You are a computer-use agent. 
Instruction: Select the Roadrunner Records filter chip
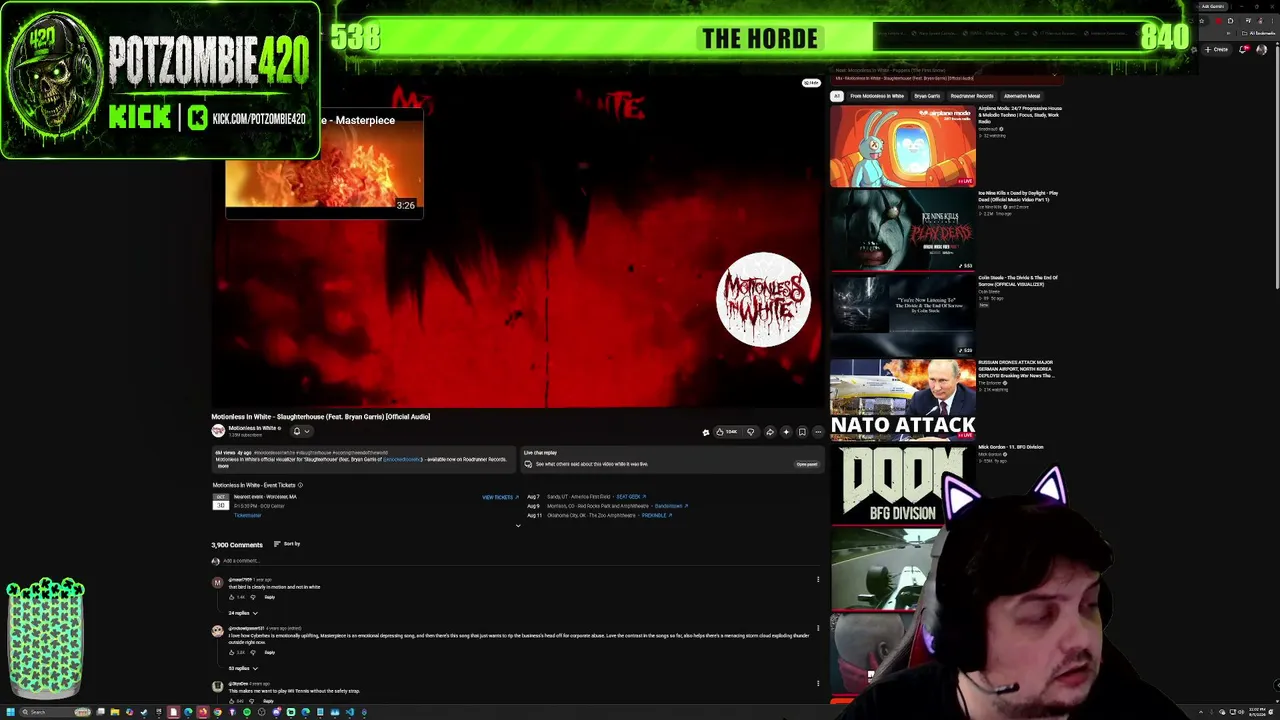click(972, 96)
